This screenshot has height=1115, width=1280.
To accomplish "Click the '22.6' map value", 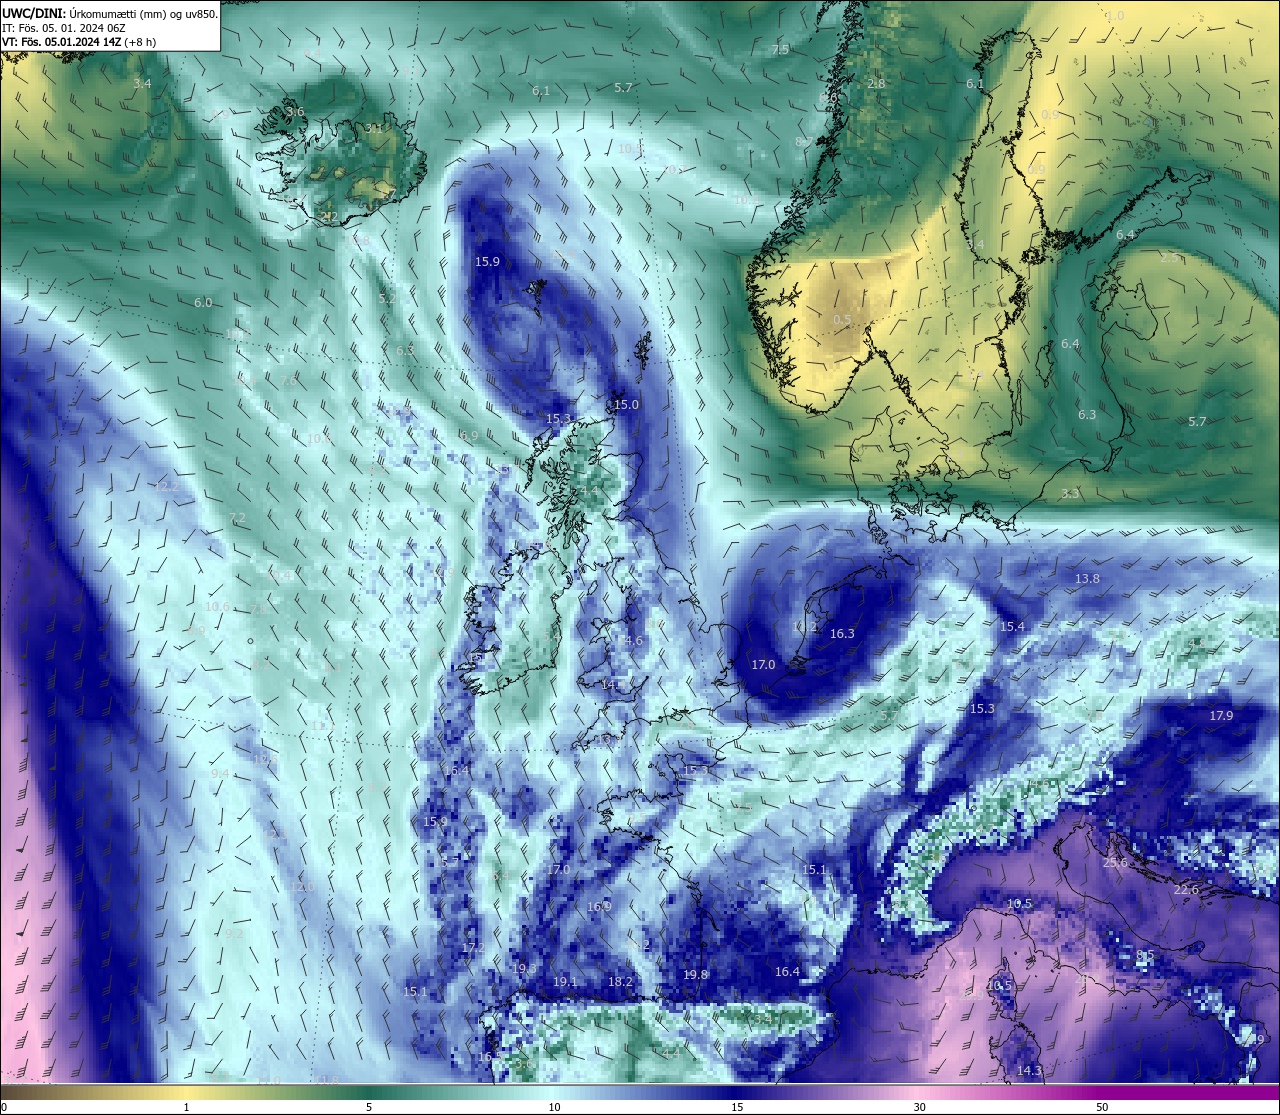I will point(1186,889).
